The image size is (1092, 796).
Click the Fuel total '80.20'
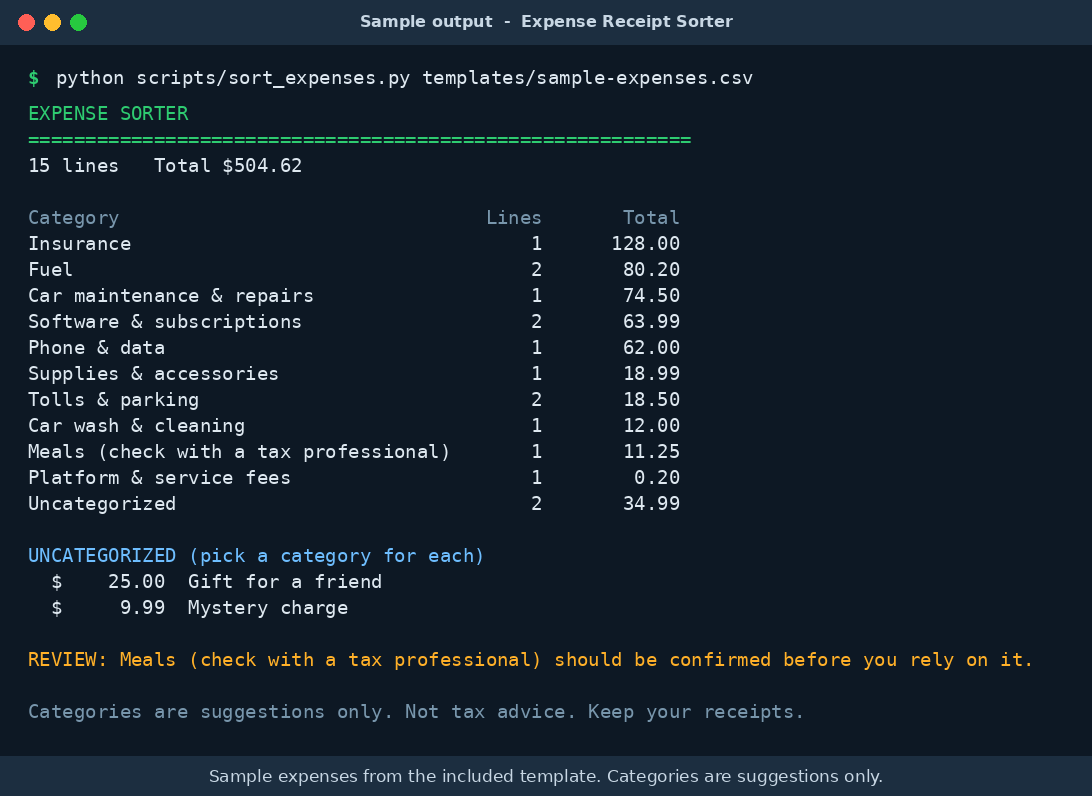pyautogui.click(x=651, y=270)
